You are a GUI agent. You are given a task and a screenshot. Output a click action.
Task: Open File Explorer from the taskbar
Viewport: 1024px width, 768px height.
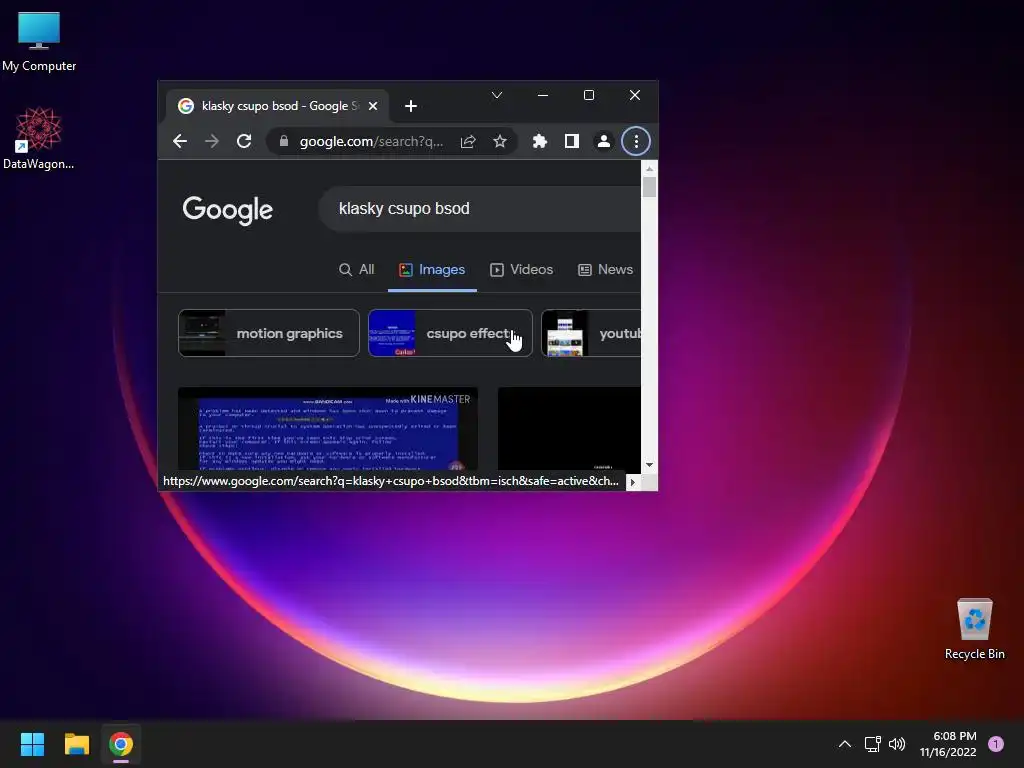click(x=76, y=744)
